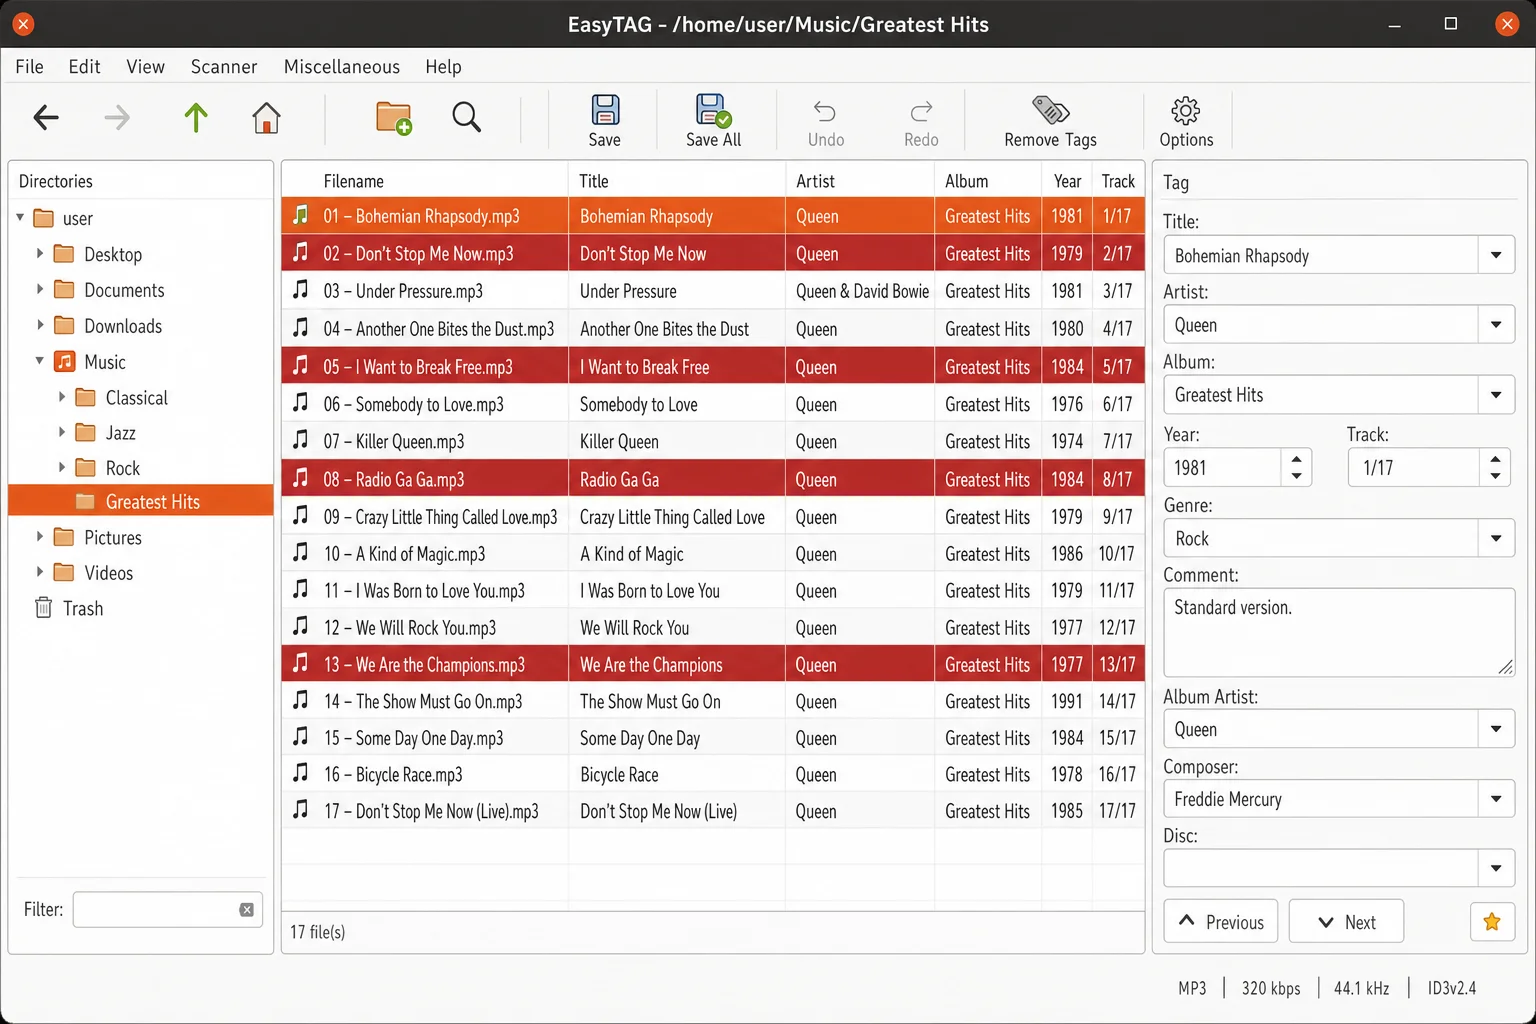Click music note icon of A Kind of Magic.mp3

[300, 552]
